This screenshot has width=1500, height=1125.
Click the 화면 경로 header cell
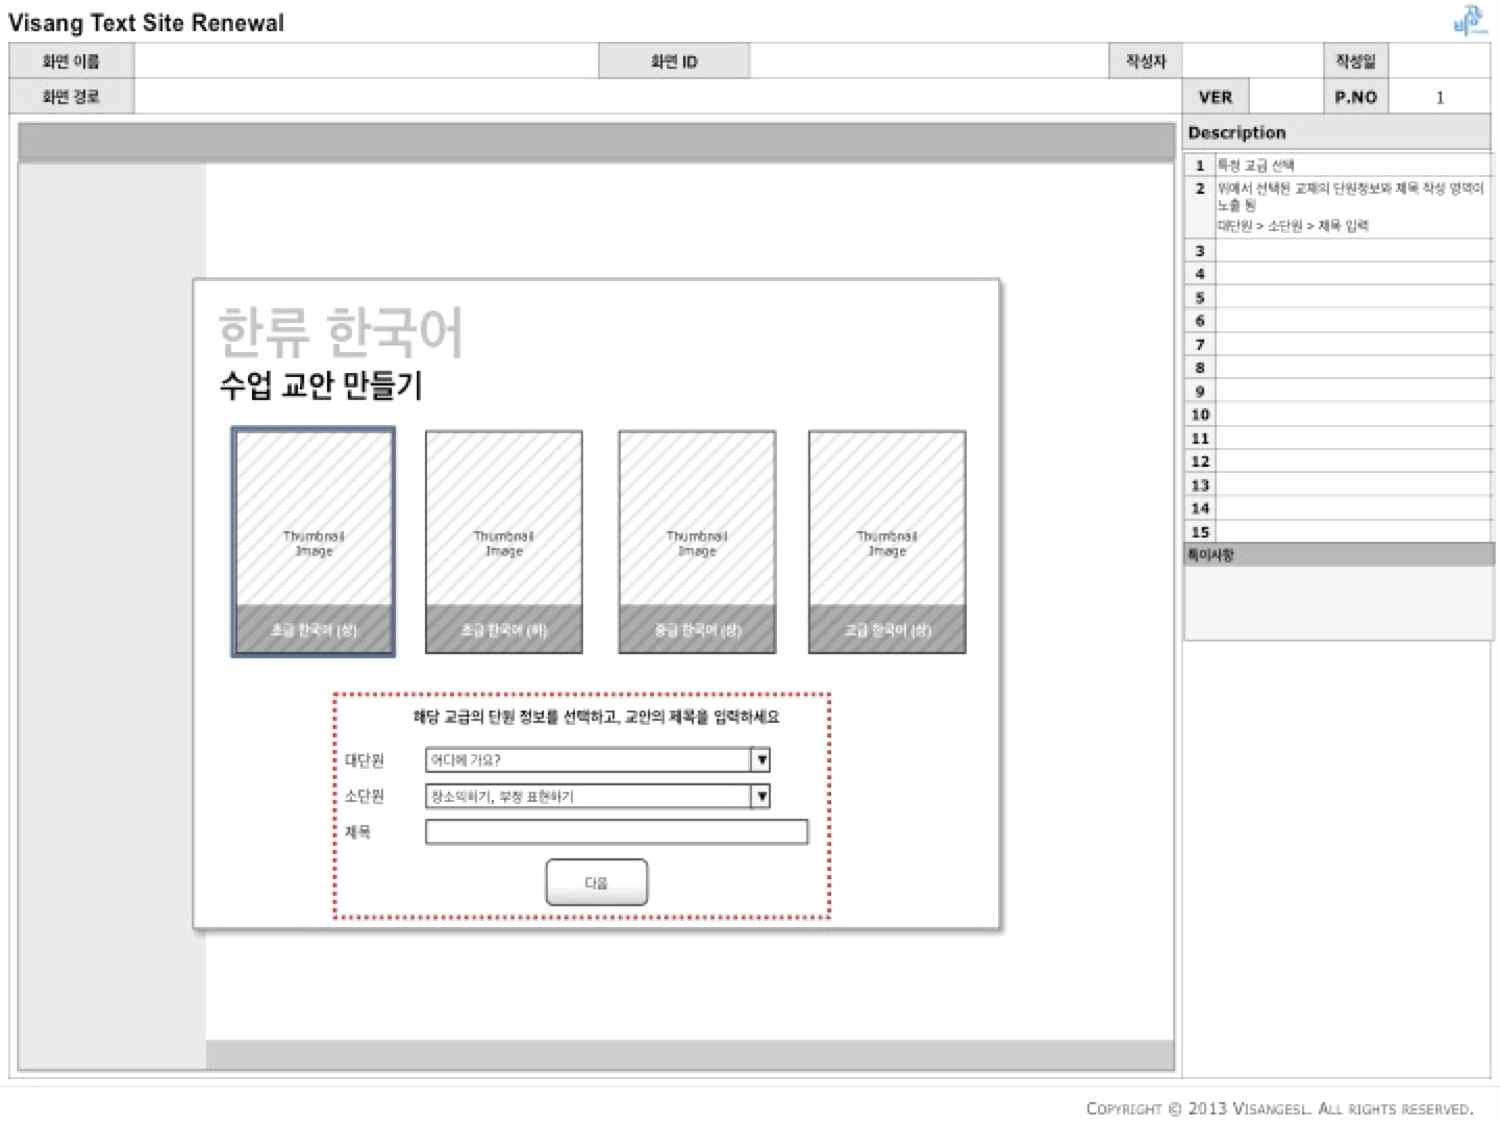(x=71, y=97)
